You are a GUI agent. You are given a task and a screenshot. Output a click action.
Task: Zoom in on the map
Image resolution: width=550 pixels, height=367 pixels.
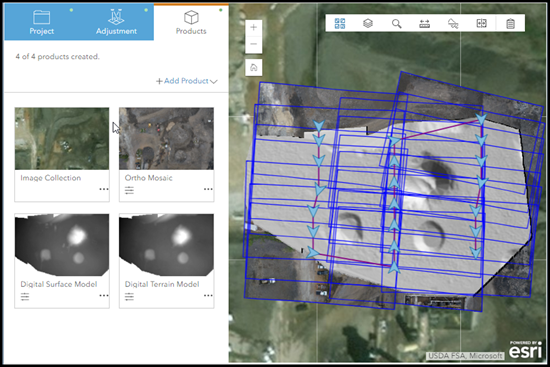click(254, 27)
